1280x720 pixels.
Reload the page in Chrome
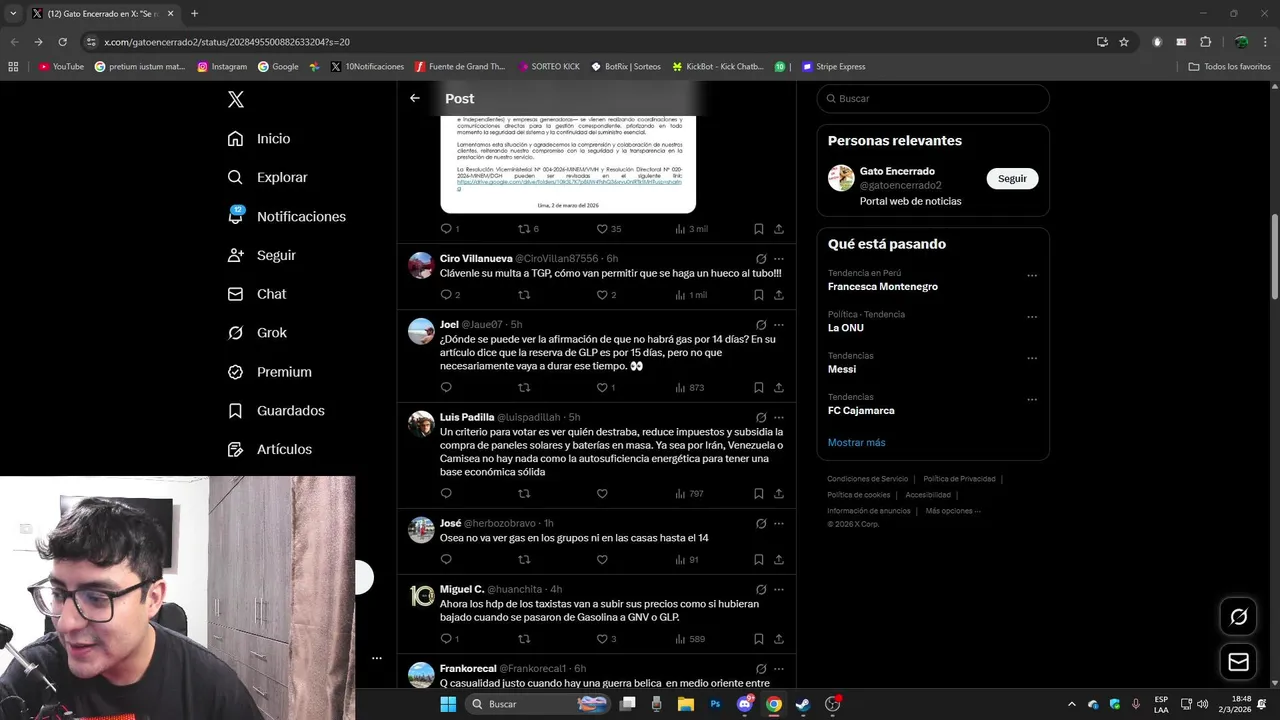pos(62,42)
